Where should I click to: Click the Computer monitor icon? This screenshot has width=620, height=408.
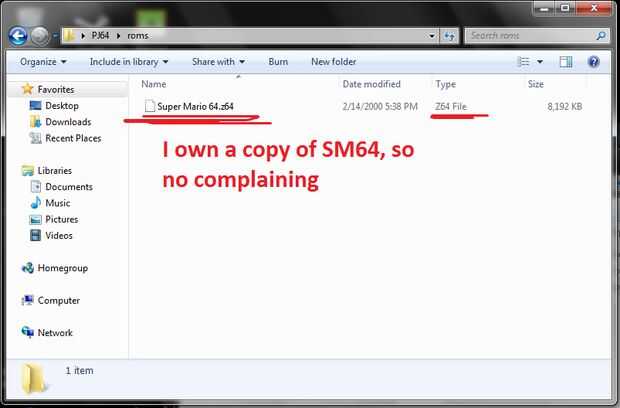28,300
